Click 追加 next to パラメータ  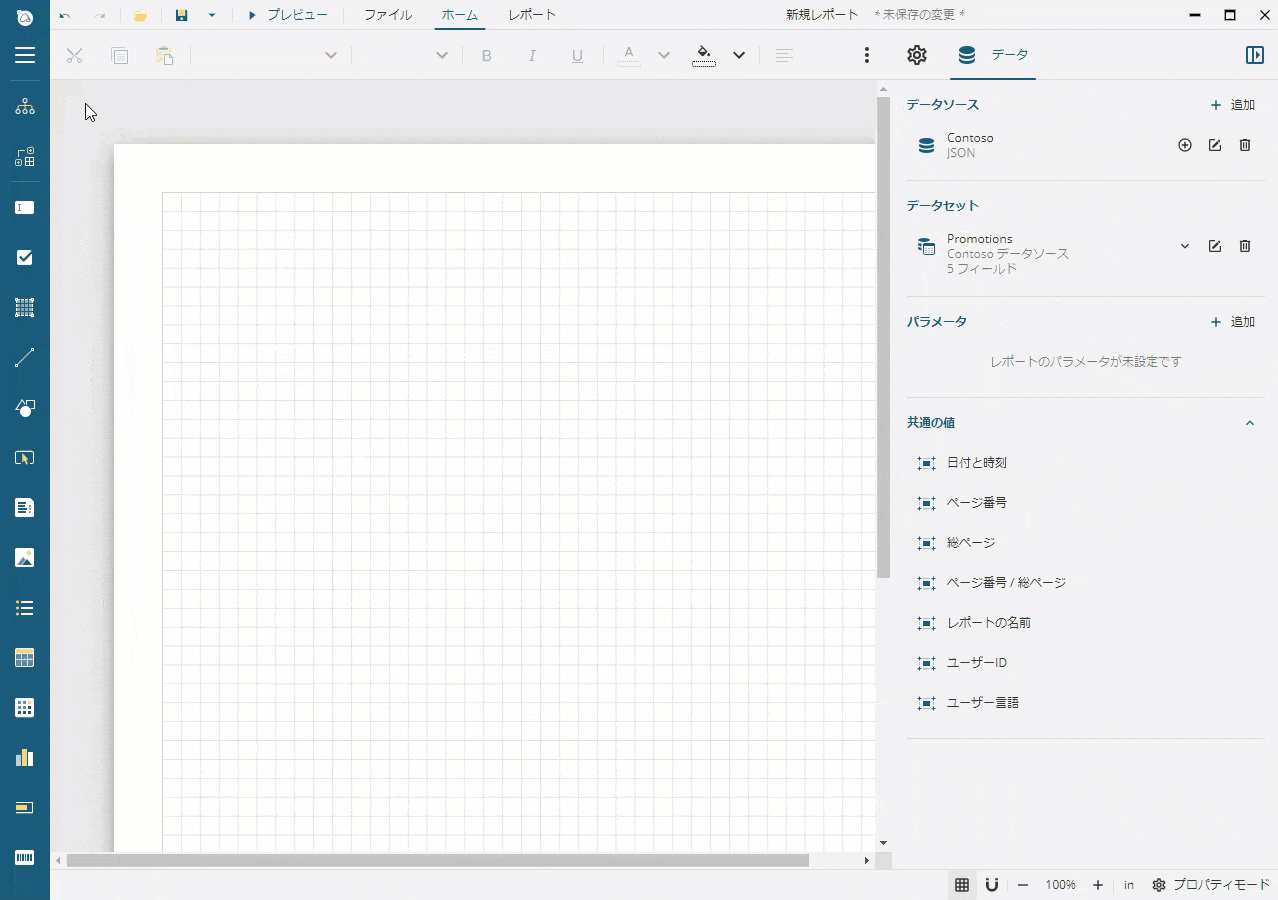tap(1232, 322)
